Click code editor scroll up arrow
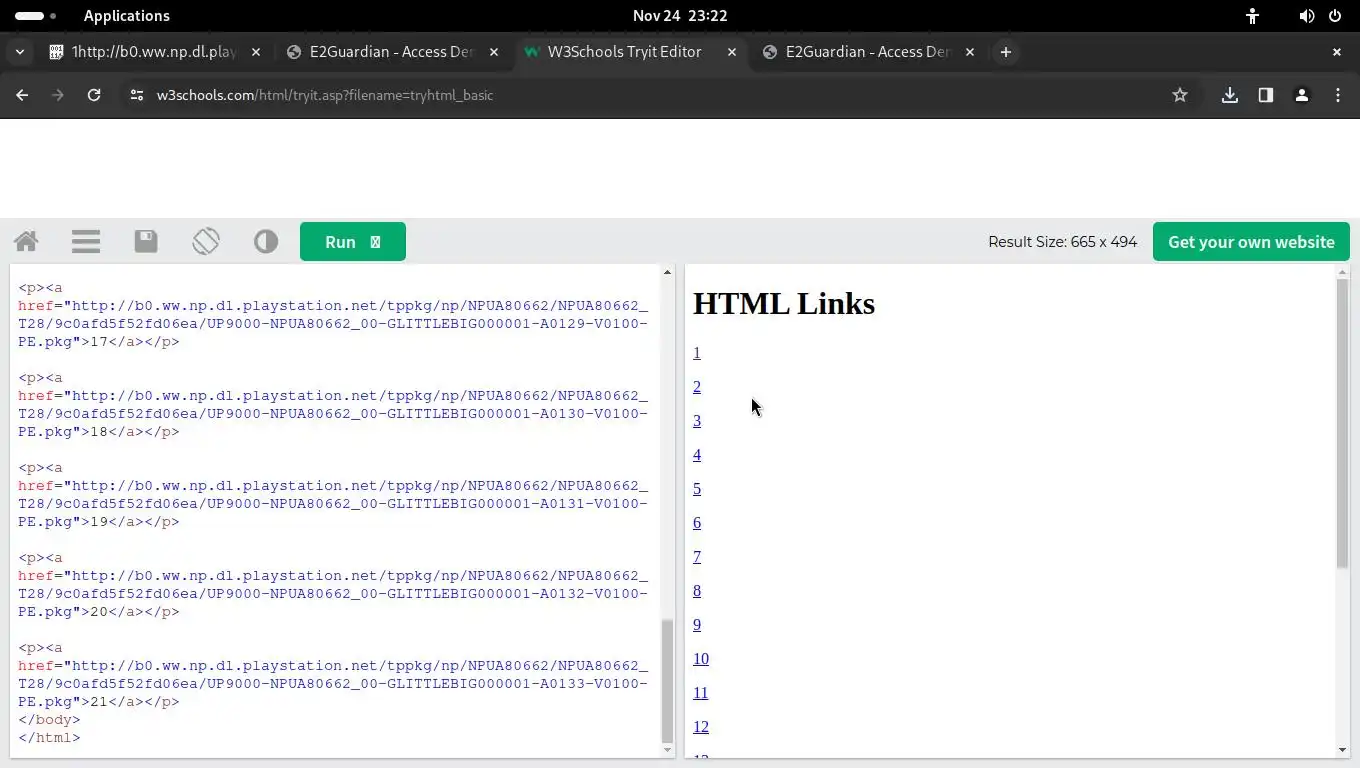The height and width of the screenshot is (768, 1360). pos(667,272)
